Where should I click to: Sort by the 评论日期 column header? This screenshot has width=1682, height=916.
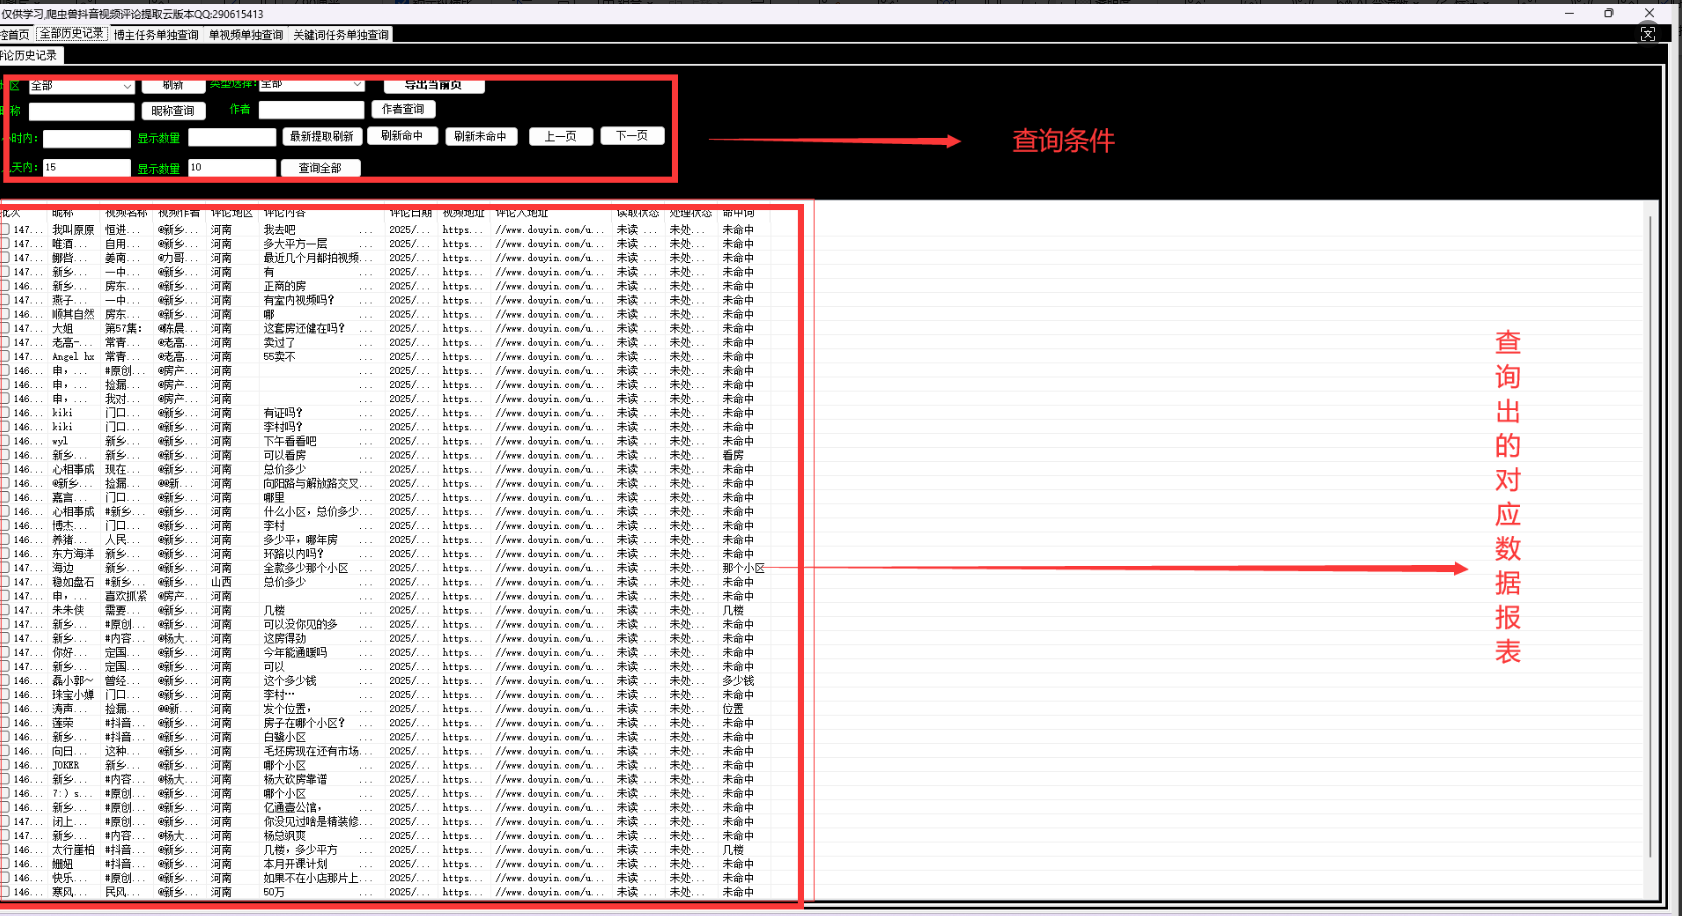coord(412,213)
